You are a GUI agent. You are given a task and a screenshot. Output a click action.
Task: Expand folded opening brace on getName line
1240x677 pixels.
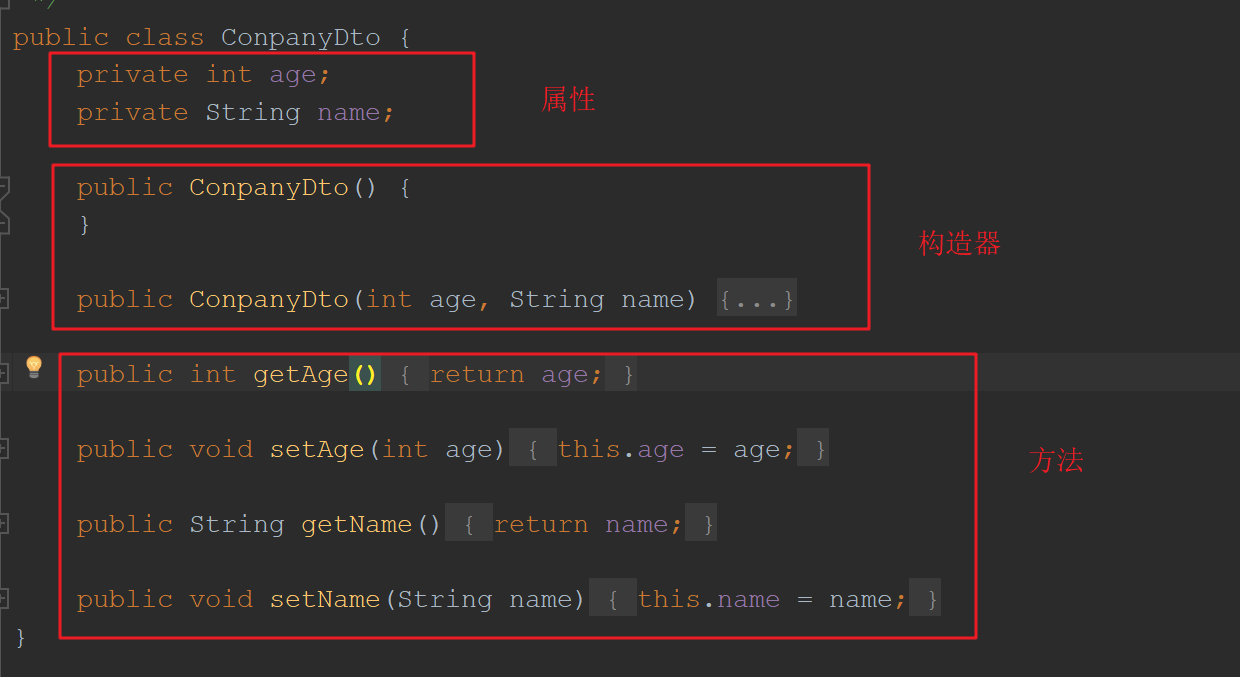[469, 524]
